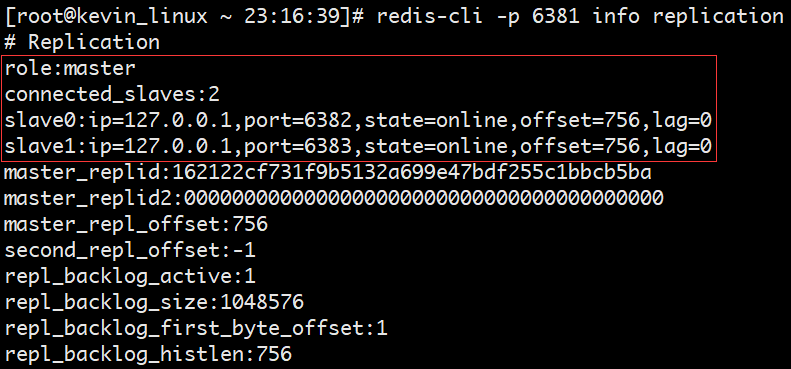Click the repl_backlog_size:1048576 line
The width and height of the screenshot is (791, 369).
[x=154, y=302]
